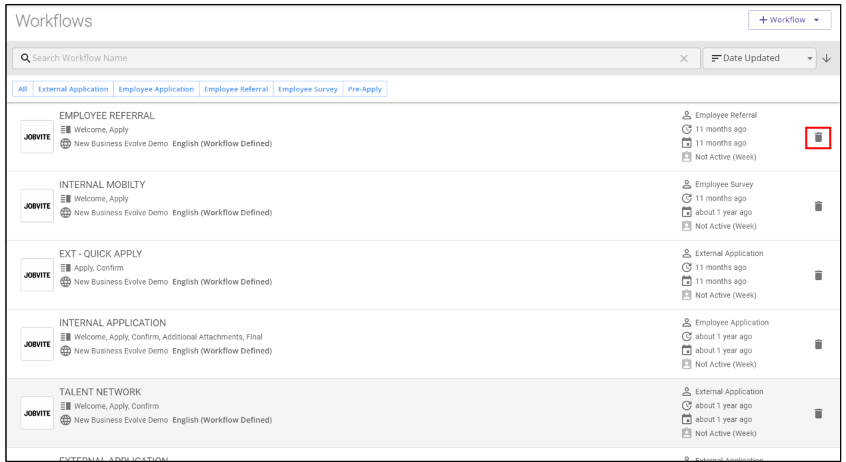
Task: Click 'about 1 year ago' calendar text in INTERNAL MOBILTY
Action: coord(724,212)
